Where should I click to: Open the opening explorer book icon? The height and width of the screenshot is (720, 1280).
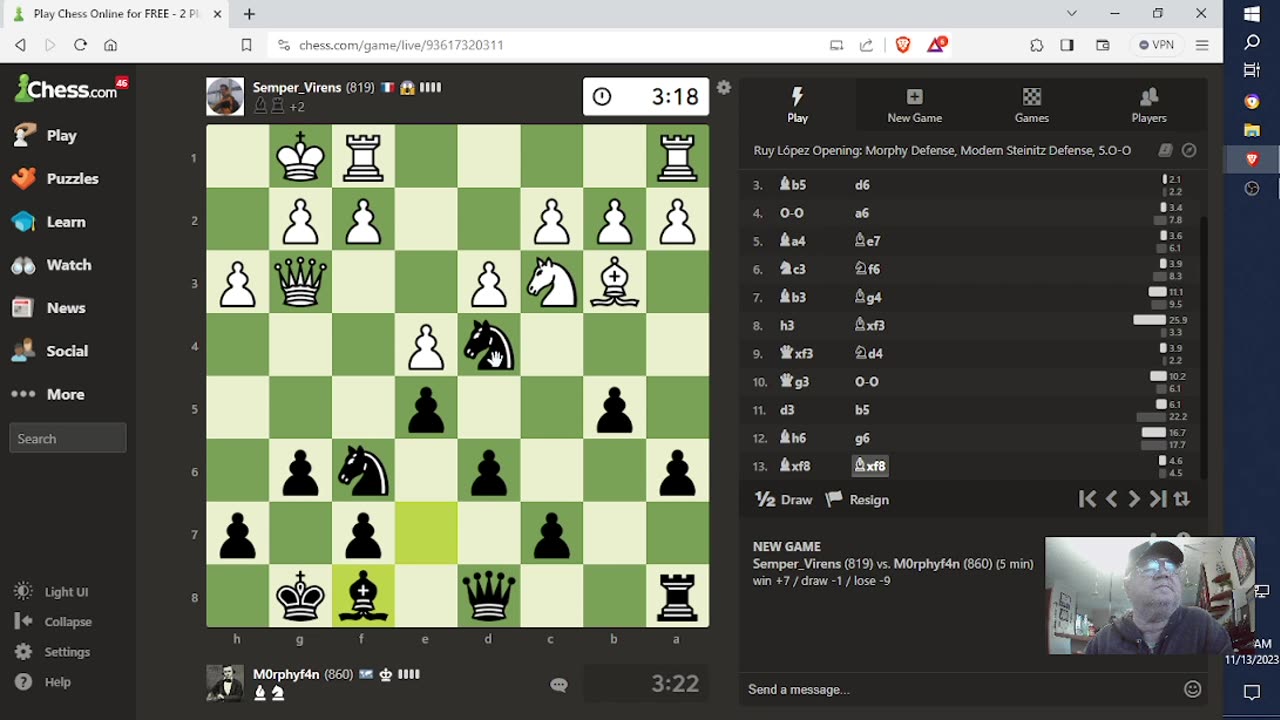pyautogui.click(x=1165, y=150)
